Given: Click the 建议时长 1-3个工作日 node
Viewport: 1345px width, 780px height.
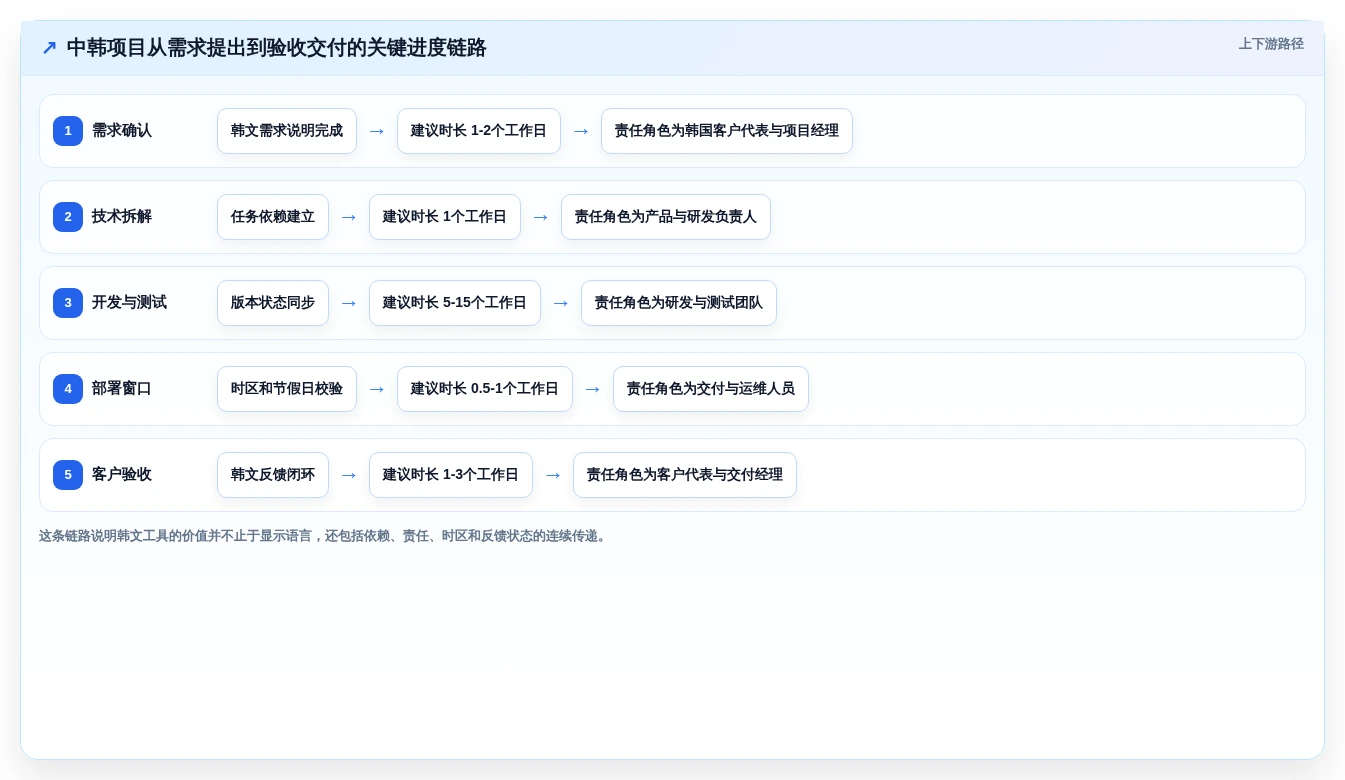Looking at the screenshot, I should pyautogui.click(x=451, y=475).
